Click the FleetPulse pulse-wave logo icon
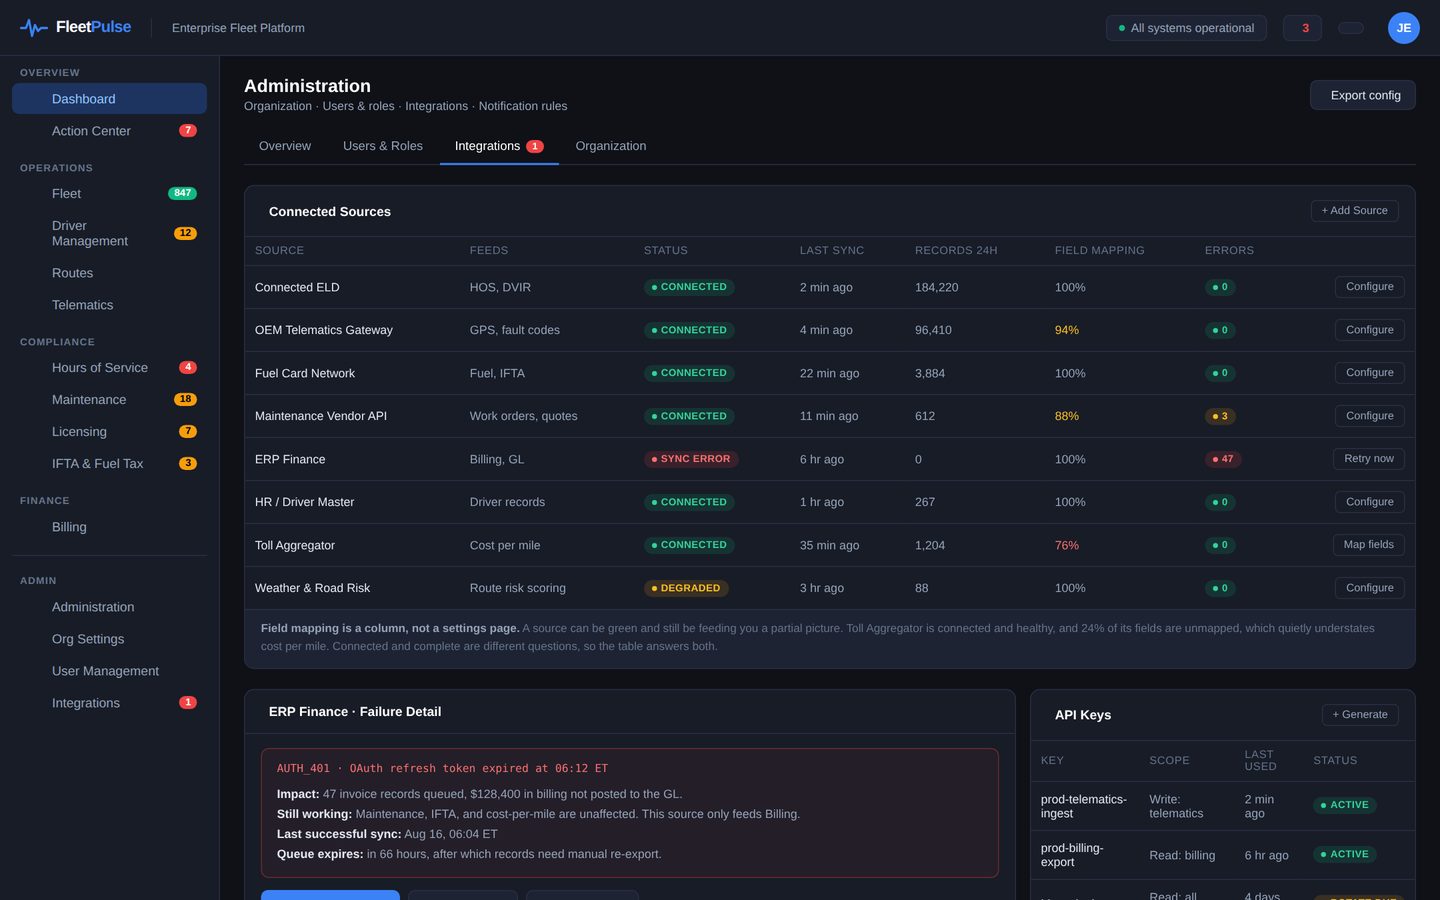 click(34, 28)
